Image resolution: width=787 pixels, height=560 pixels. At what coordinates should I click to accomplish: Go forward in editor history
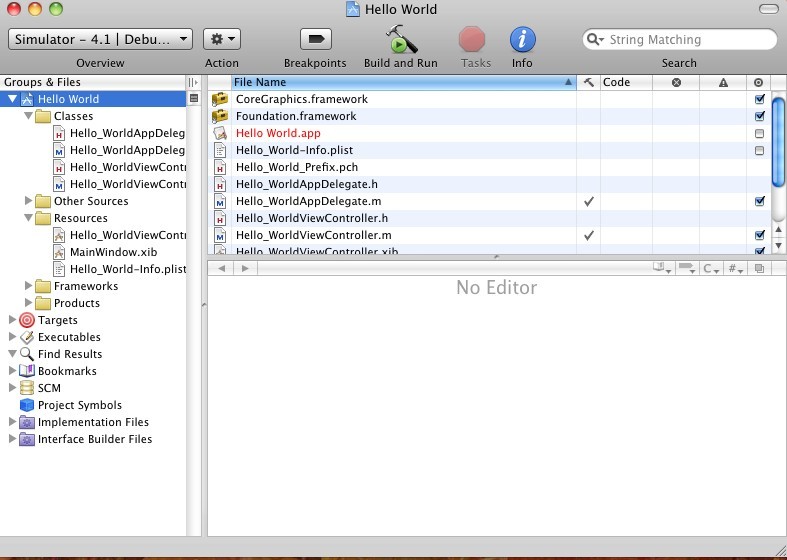[x=245, y=268]
